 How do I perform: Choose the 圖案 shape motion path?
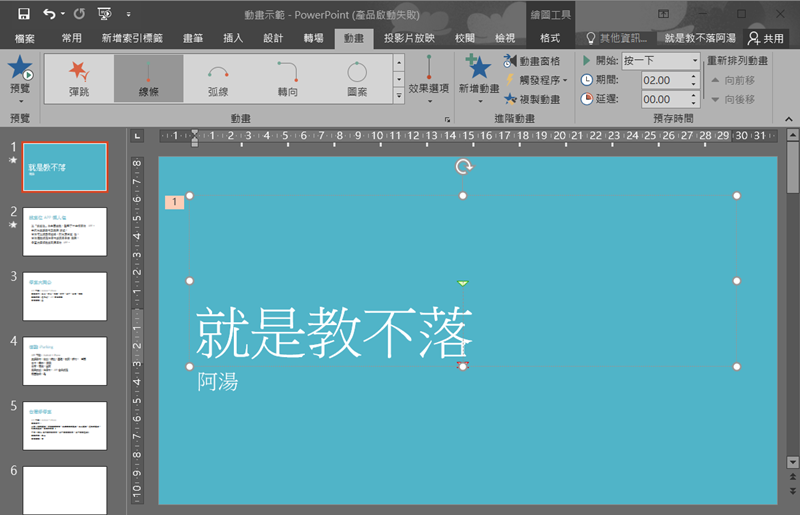click(x=357, y=77)
